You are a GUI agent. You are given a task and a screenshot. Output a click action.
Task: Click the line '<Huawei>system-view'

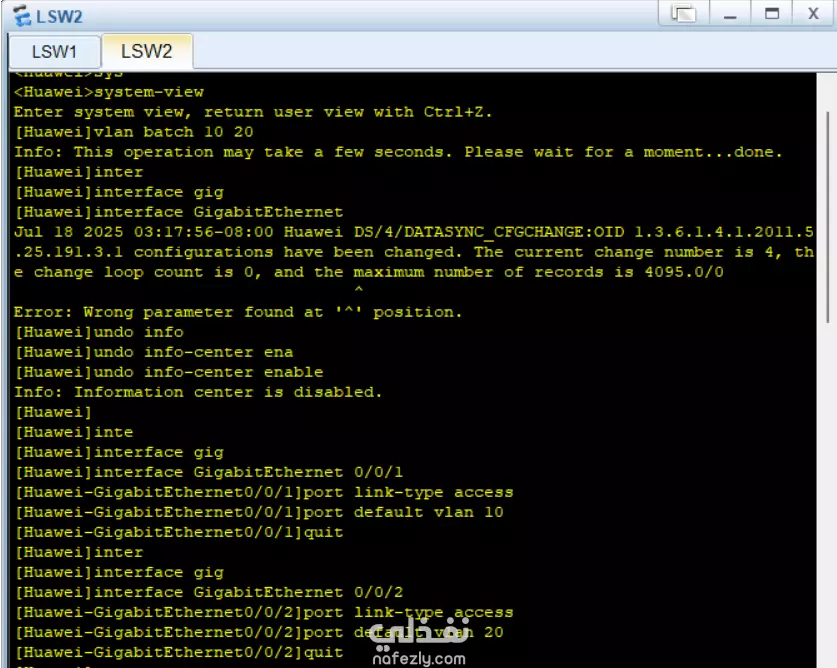pos(109,92)
